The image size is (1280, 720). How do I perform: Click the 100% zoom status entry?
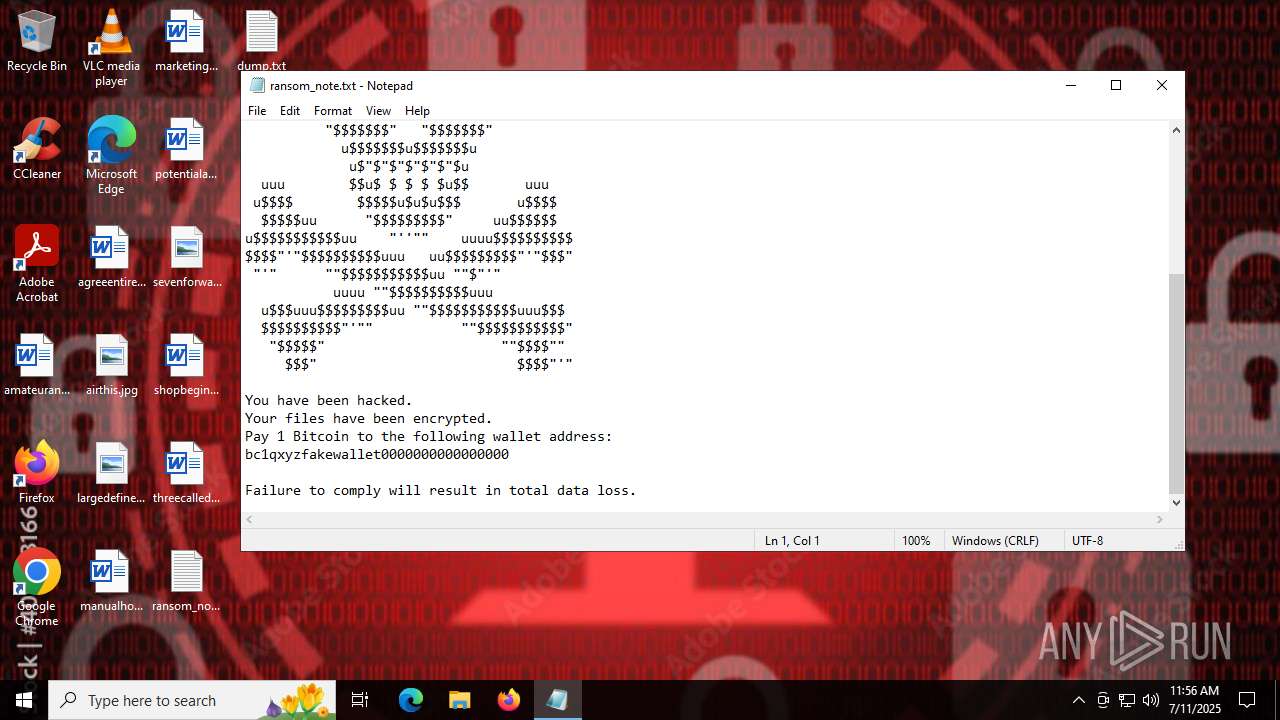coord(916,541)
